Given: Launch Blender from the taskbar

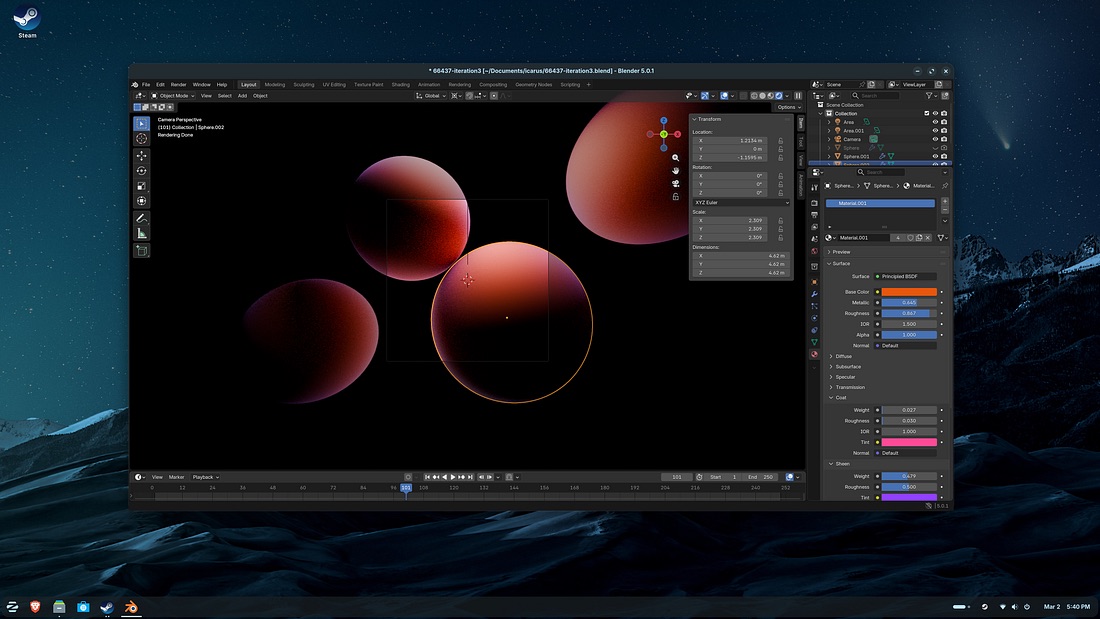Looking at the screenshot, I should (x=131, y=606).
